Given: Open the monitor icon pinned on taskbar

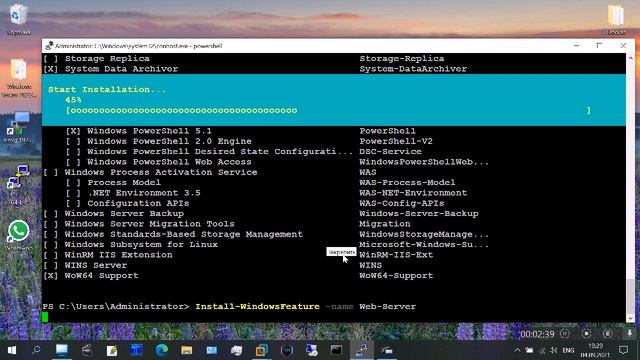Looking at the screenshot, I should (x=62, y=350).
